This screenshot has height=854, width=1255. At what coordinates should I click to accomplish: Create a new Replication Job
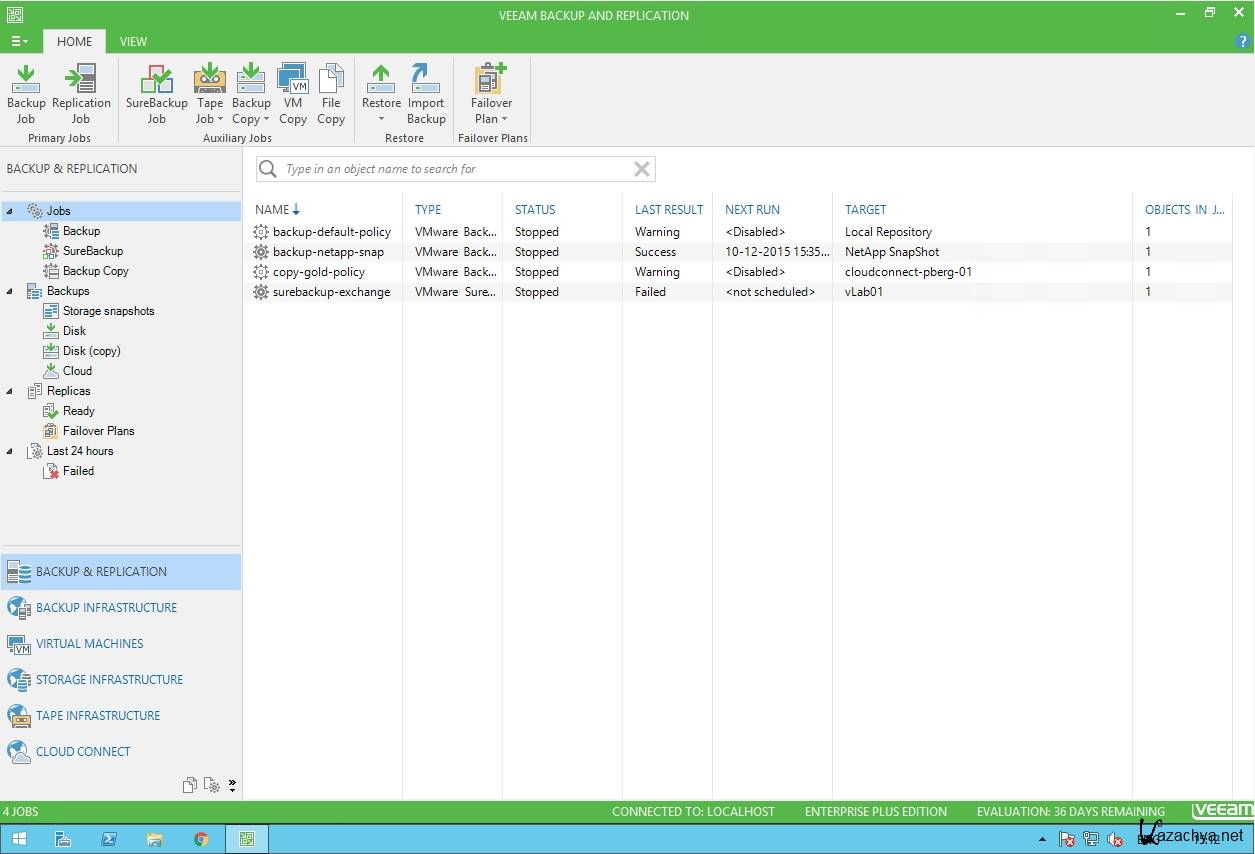point(81,94)
